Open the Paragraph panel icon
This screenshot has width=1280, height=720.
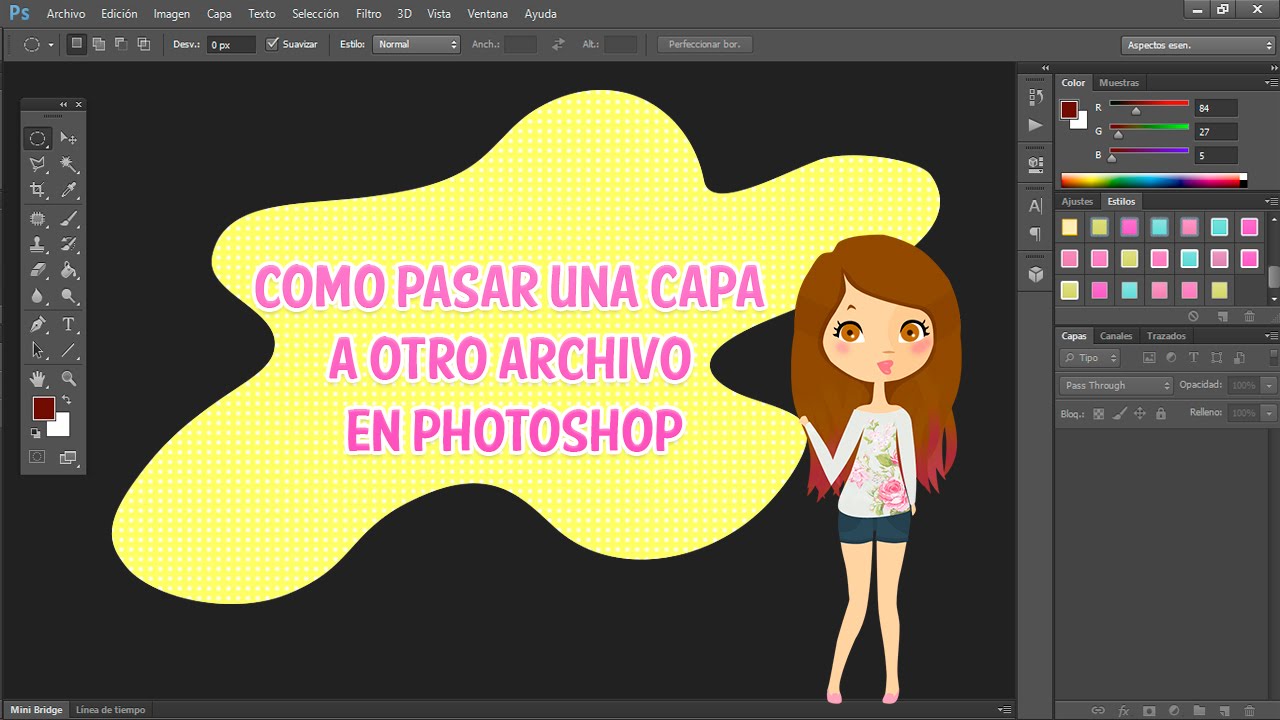[x=1035, y=234]
